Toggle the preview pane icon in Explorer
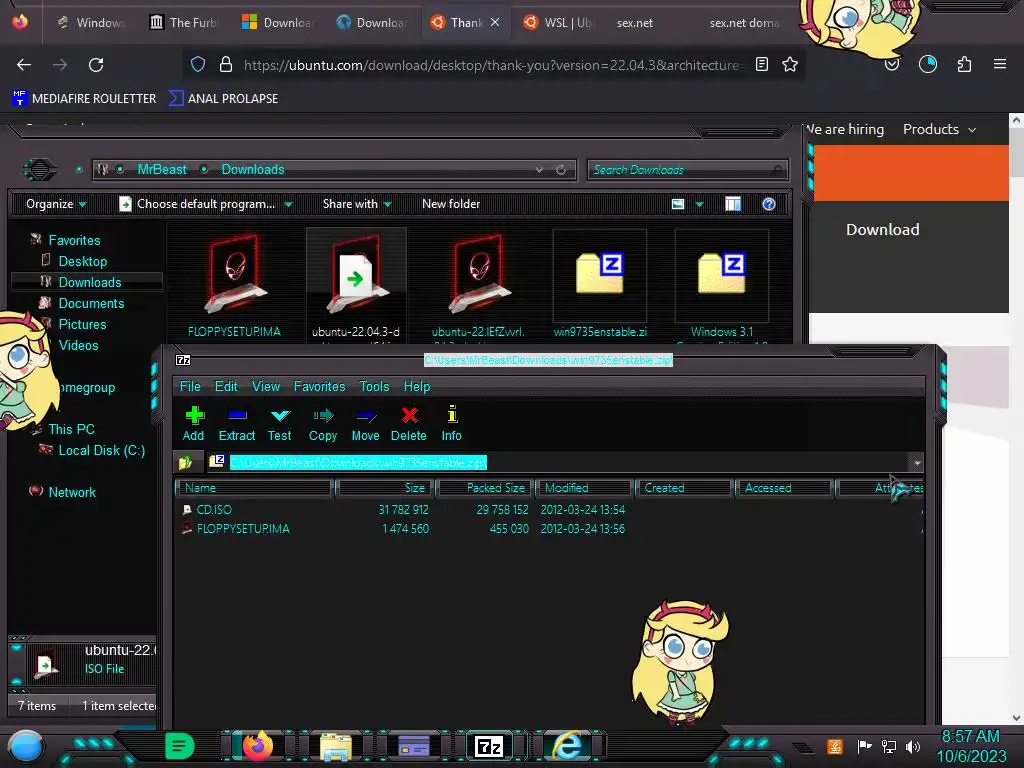This screenshot has width=1024, height=768. point(733,204)
